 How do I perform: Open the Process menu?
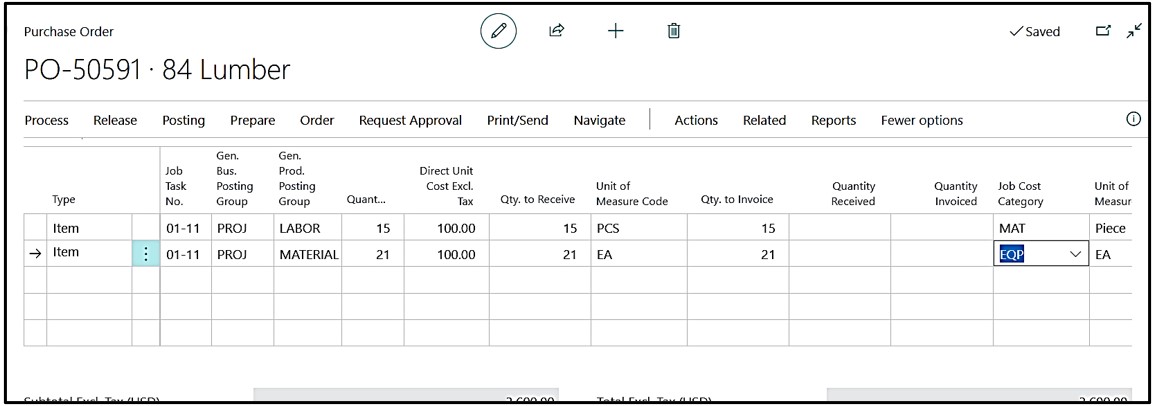click(x=47, y=120)
